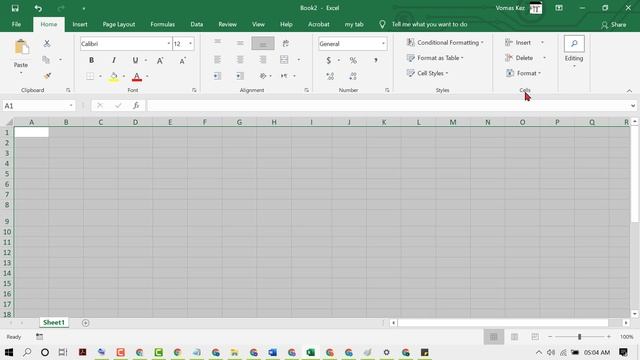Click the Copy icon in Clipboard

46,60
